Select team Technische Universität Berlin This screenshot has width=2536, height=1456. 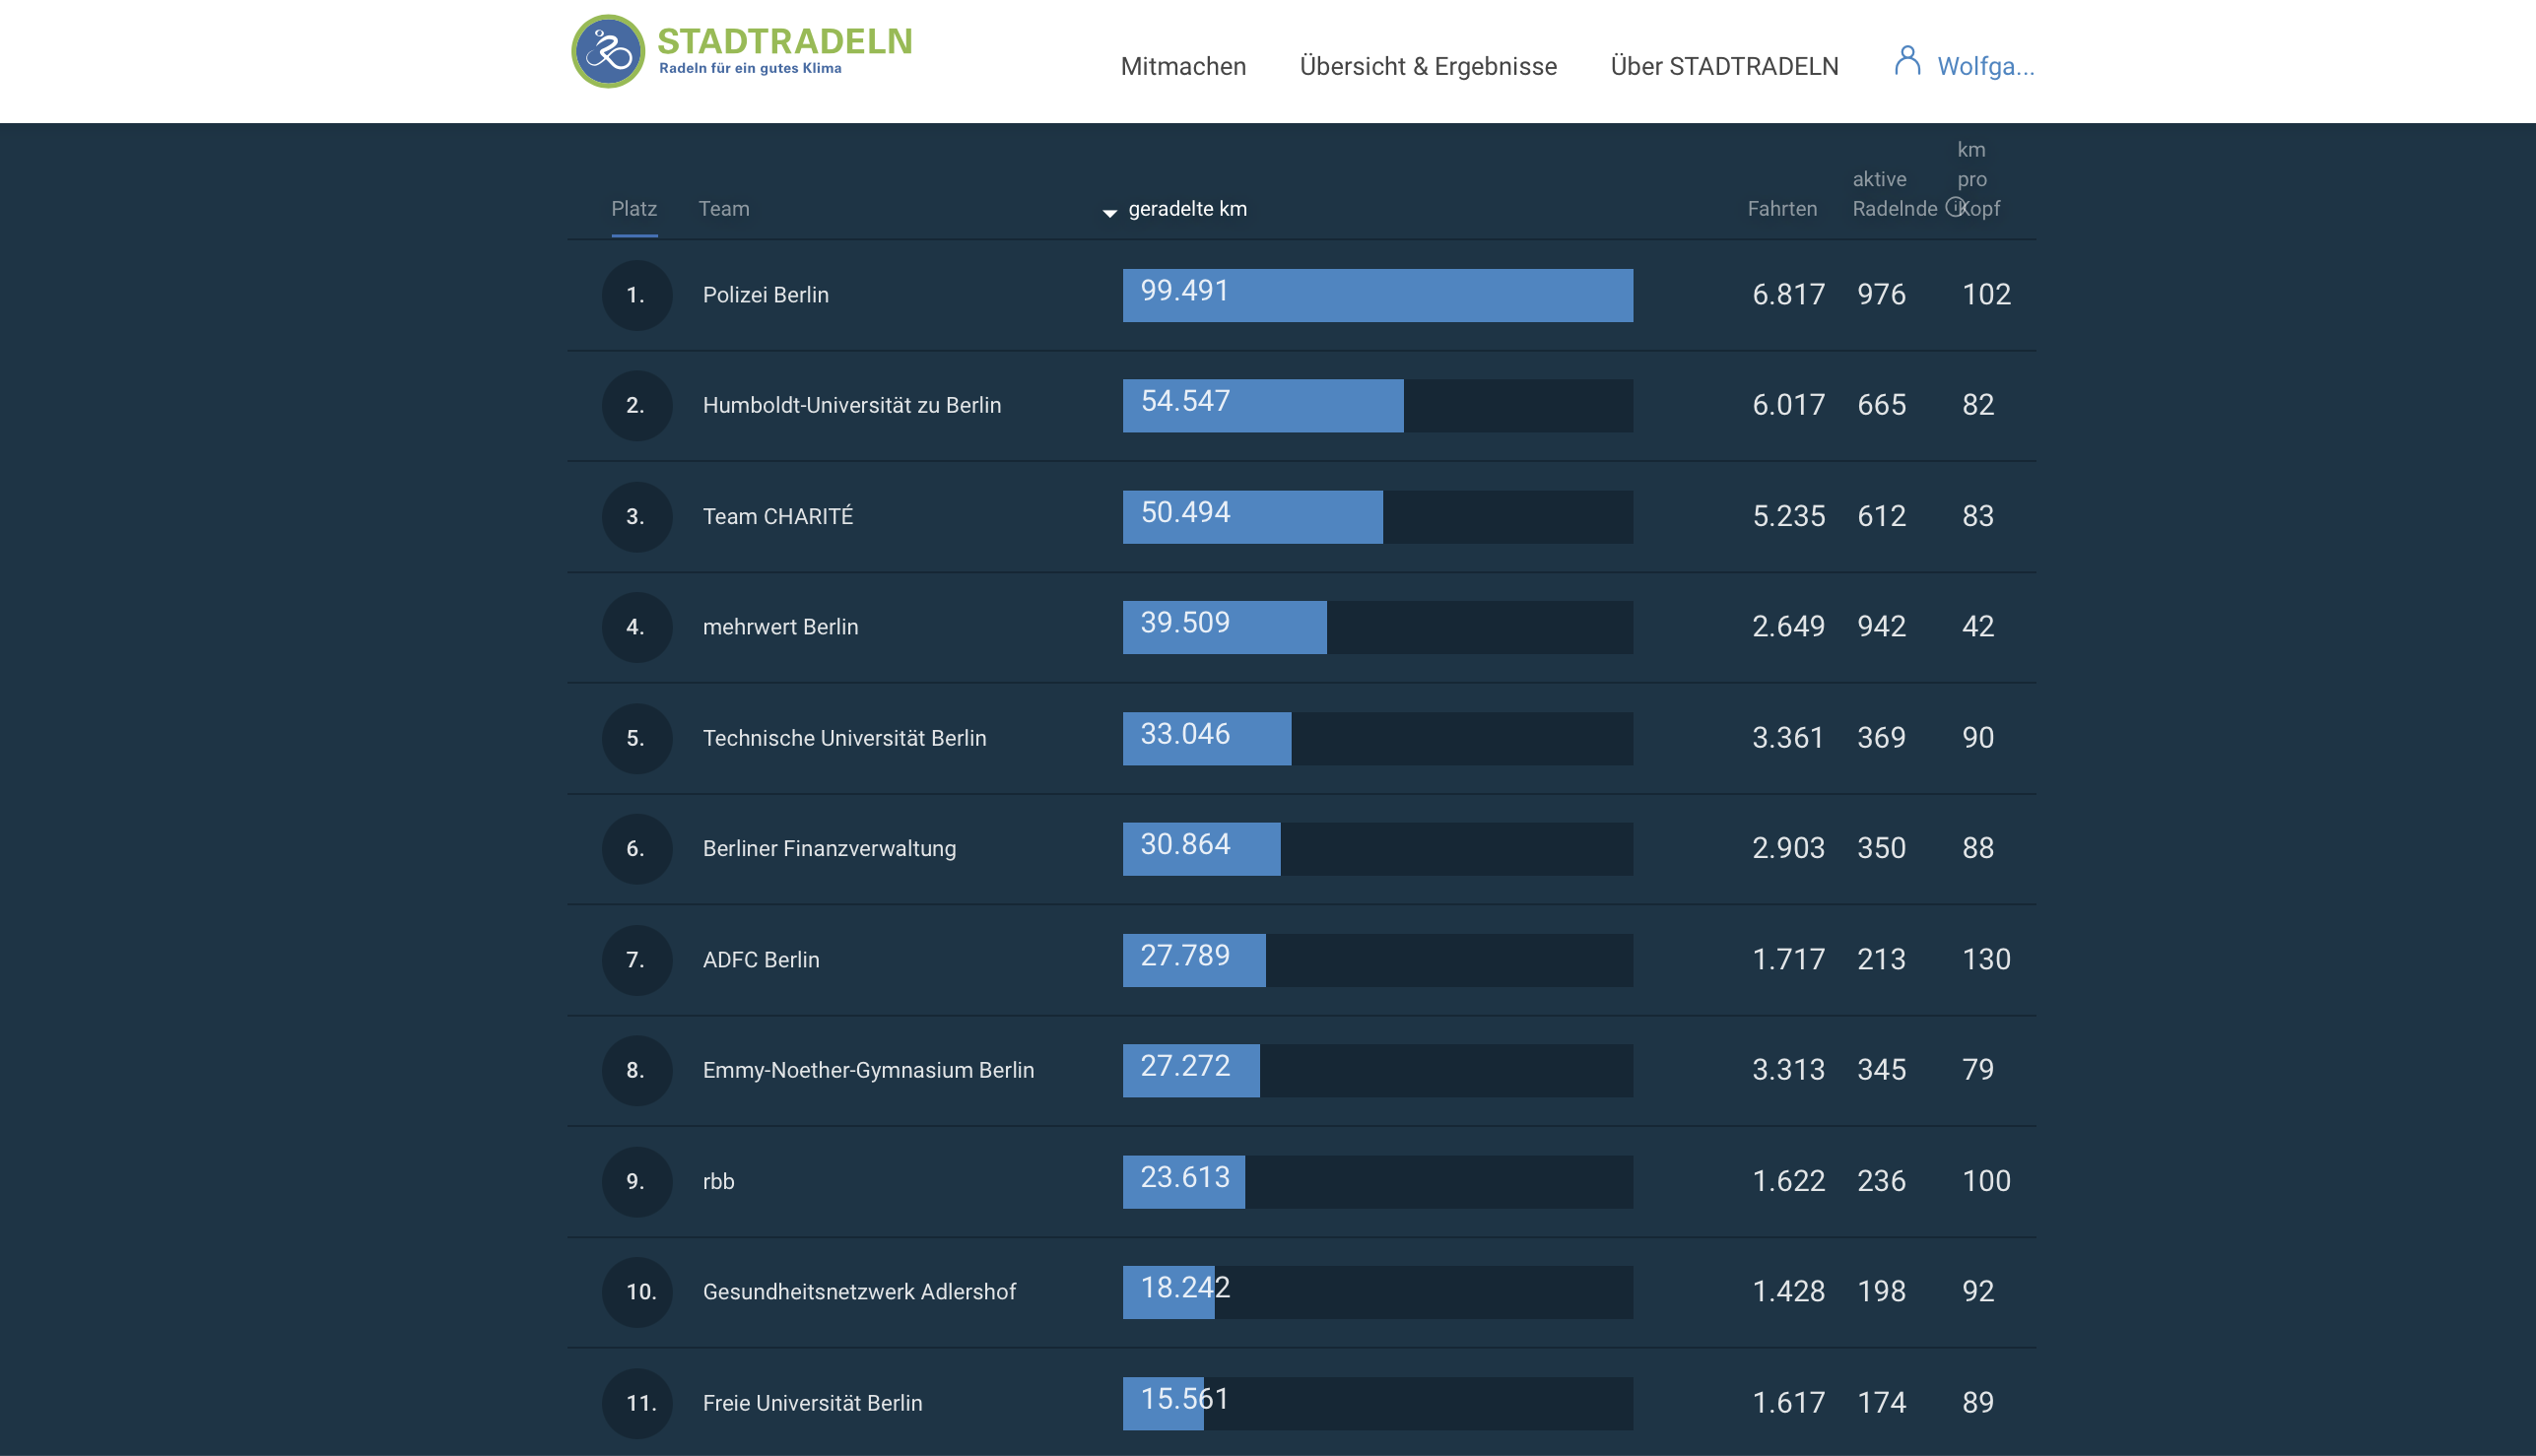click(x=844, y=738)
